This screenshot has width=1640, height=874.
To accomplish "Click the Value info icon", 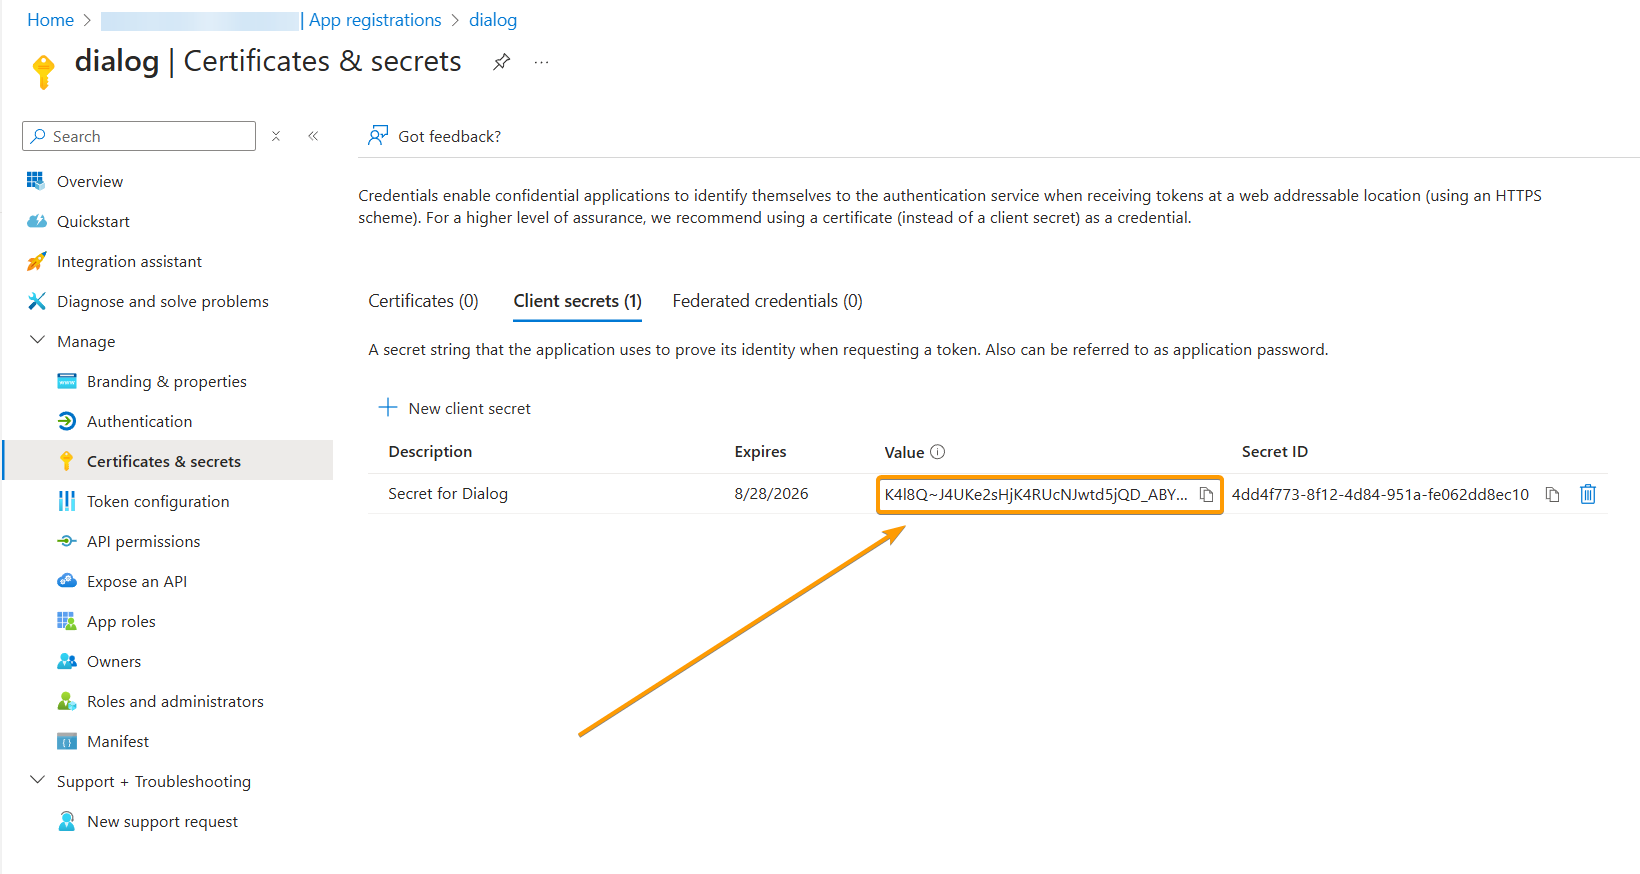I will [x=937, y=452].
